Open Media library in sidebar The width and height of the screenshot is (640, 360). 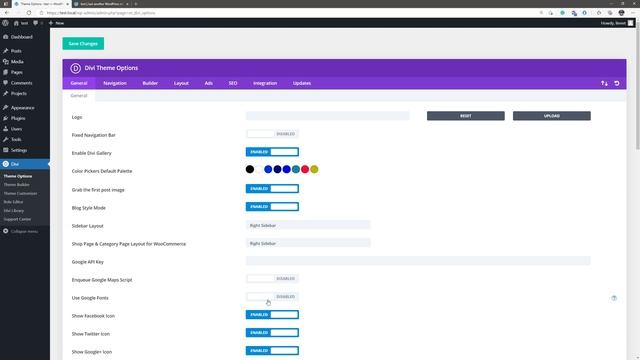(x=17, y=62)
